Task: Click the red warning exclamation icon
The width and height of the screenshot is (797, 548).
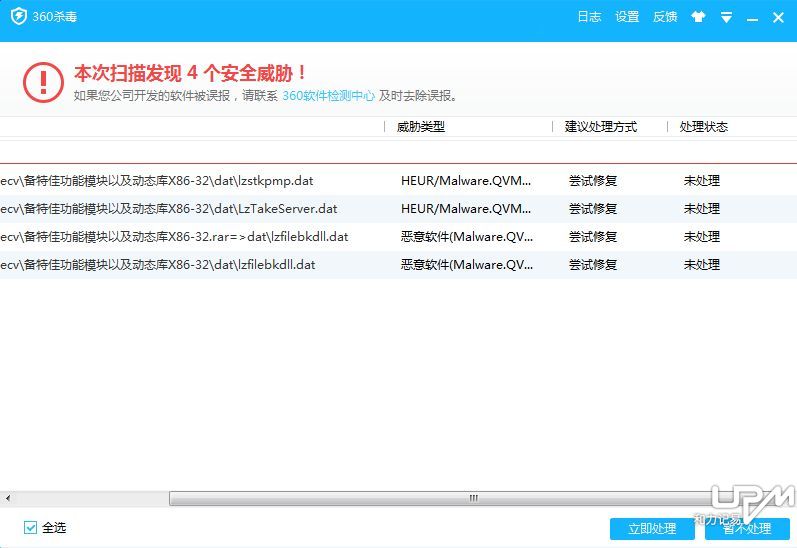Action: (43, 82)
